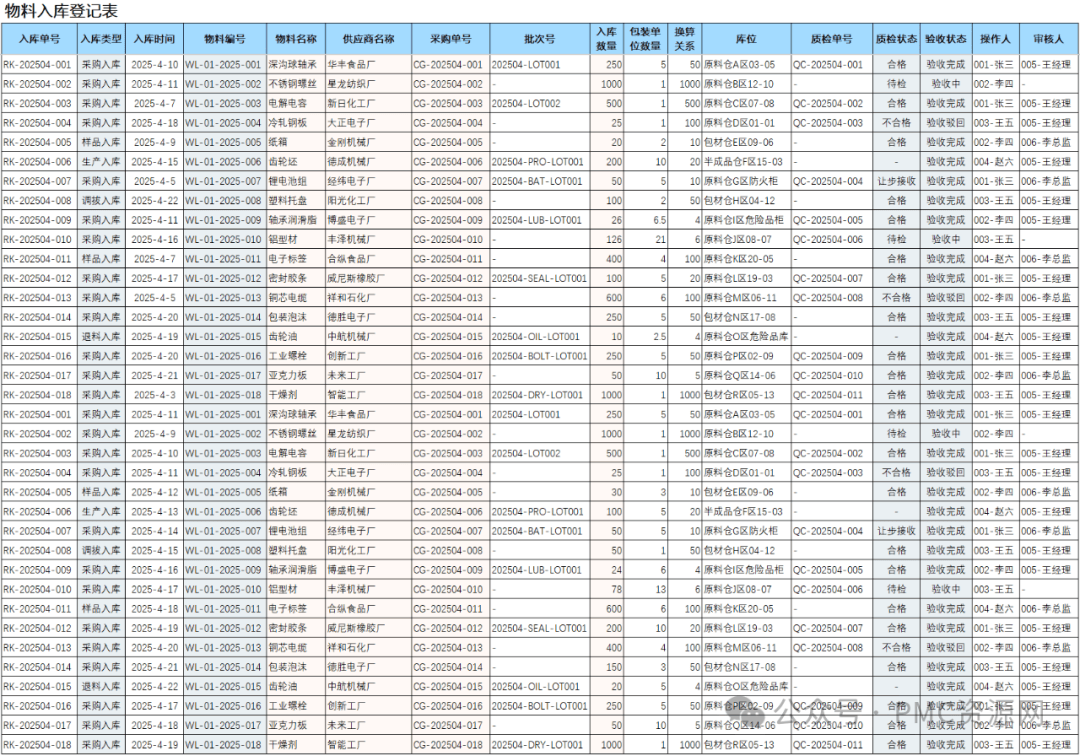Select the 批次号 column header
This screenshot has height=756, width=1080.
click(539, 39)
